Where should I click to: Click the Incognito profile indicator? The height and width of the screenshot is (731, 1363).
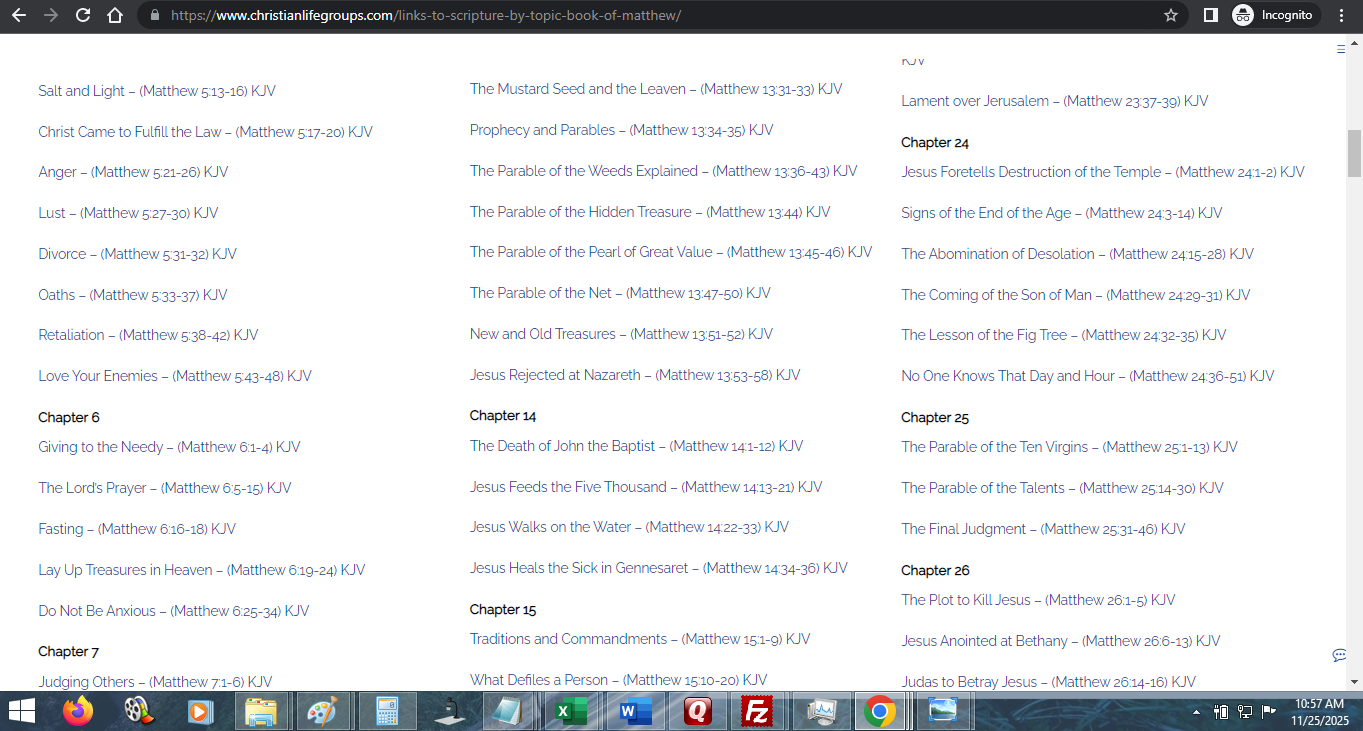tap(1273, 16)
